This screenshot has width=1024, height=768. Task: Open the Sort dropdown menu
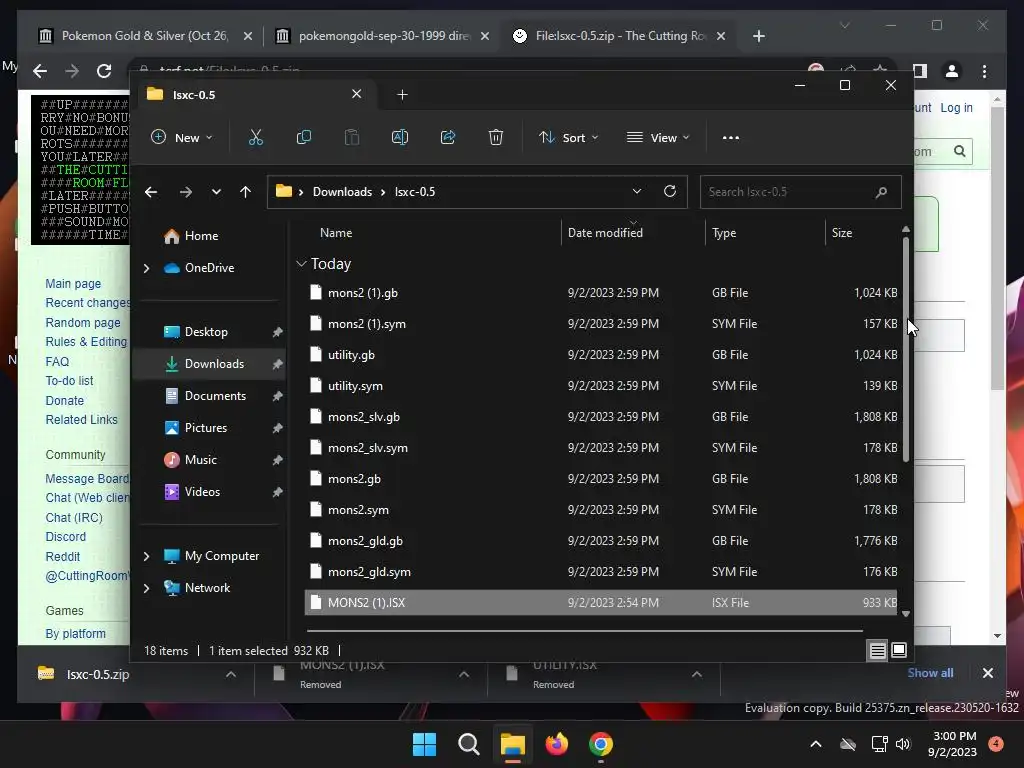coord(568,138)
